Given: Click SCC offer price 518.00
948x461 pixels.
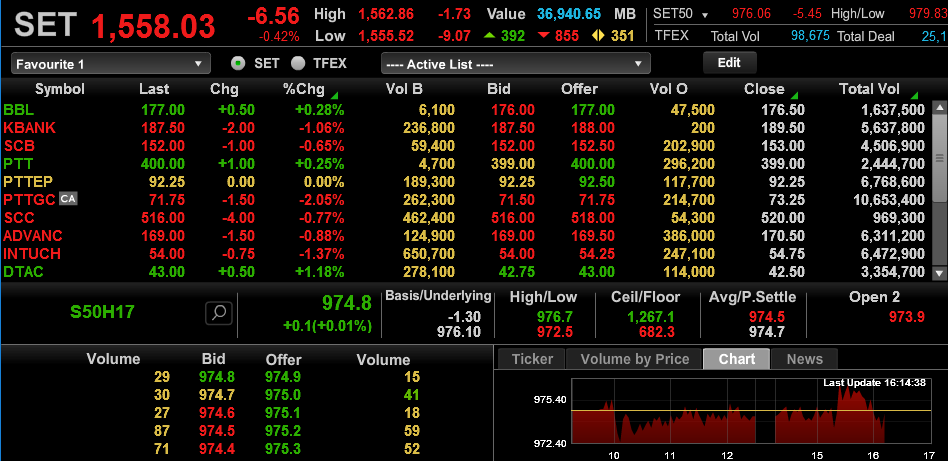Looking at the screenshot, I should click(592, 217).
